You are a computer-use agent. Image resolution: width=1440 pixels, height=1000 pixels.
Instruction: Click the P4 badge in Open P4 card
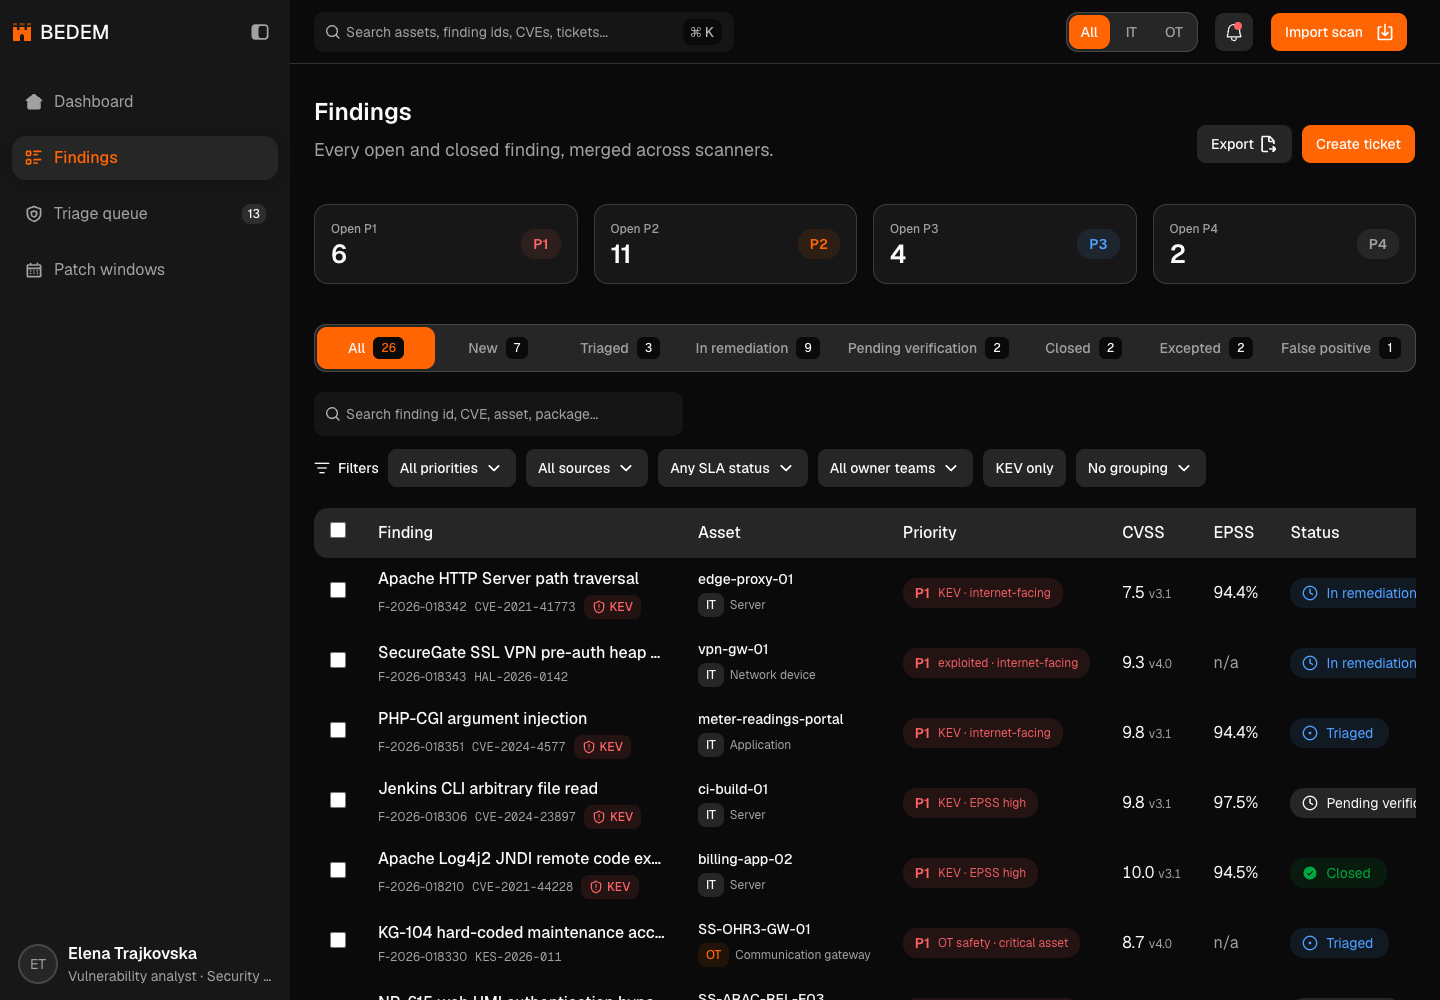click(x=1378, y=244)
